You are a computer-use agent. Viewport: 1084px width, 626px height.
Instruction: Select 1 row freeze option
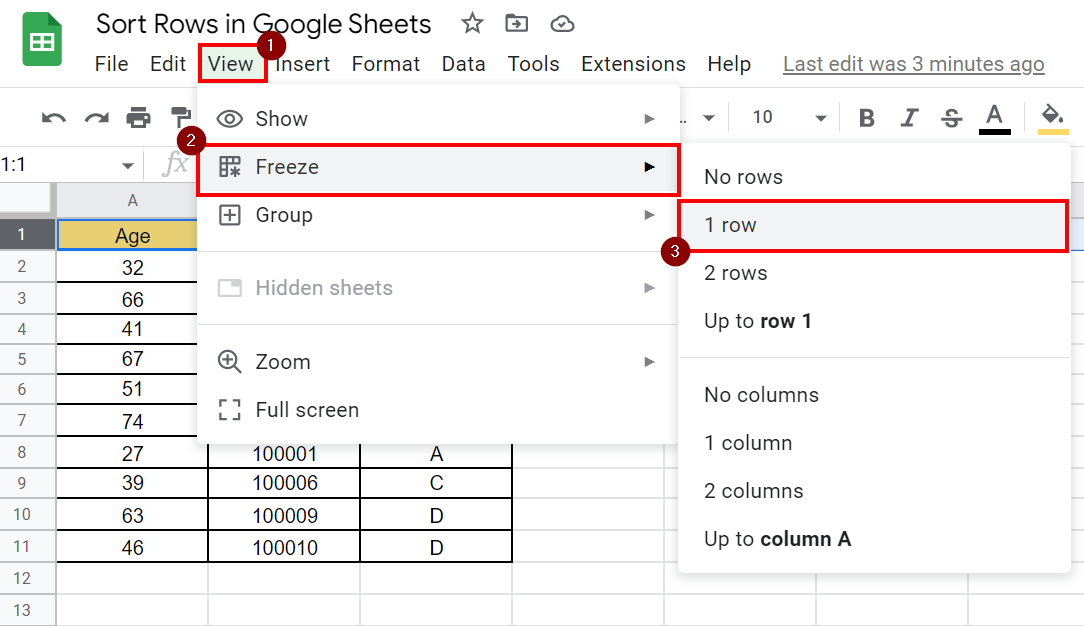click(874, 225)
